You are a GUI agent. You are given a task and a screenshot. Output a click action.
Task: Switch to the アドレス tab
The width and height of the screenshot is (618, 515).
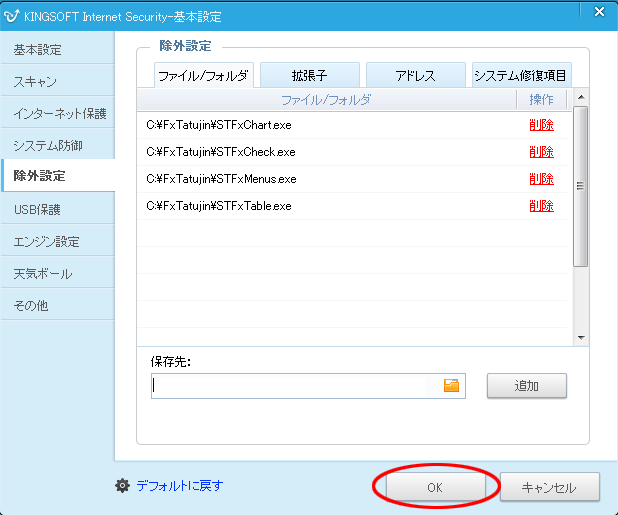[x=416, y=75]
